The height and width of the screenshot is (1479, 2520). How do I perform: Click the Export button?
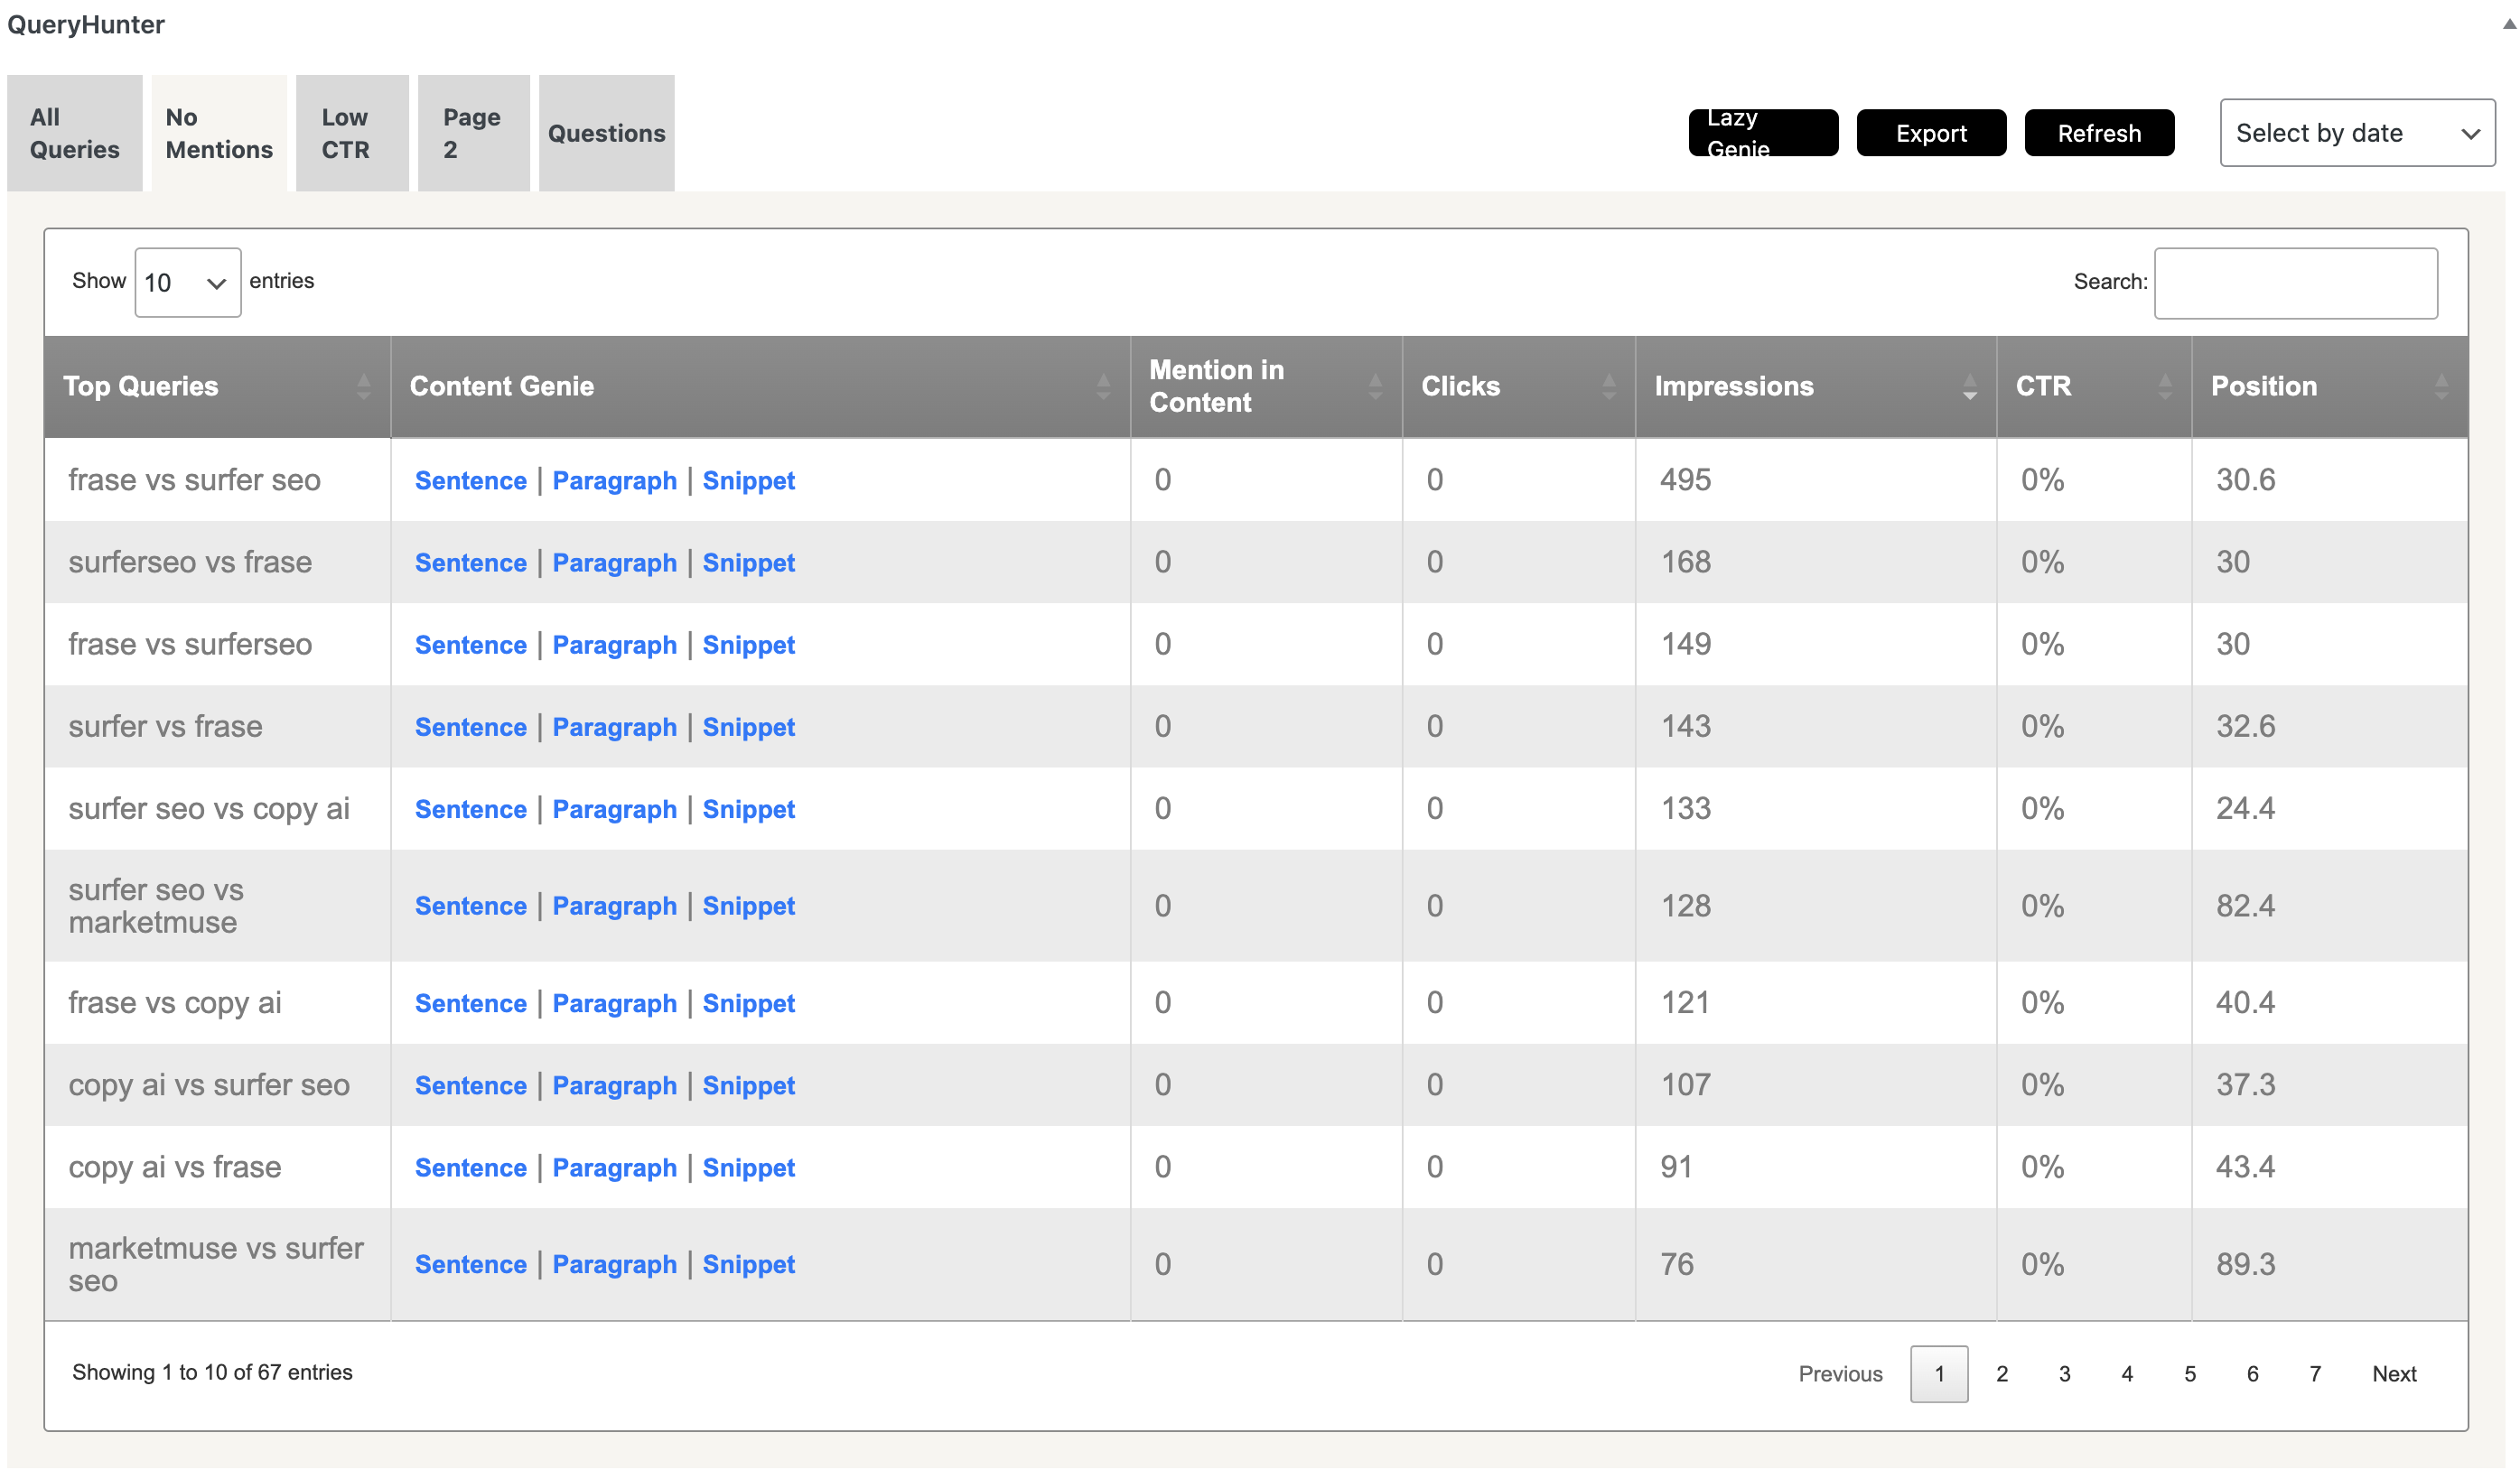(1930, 132)
